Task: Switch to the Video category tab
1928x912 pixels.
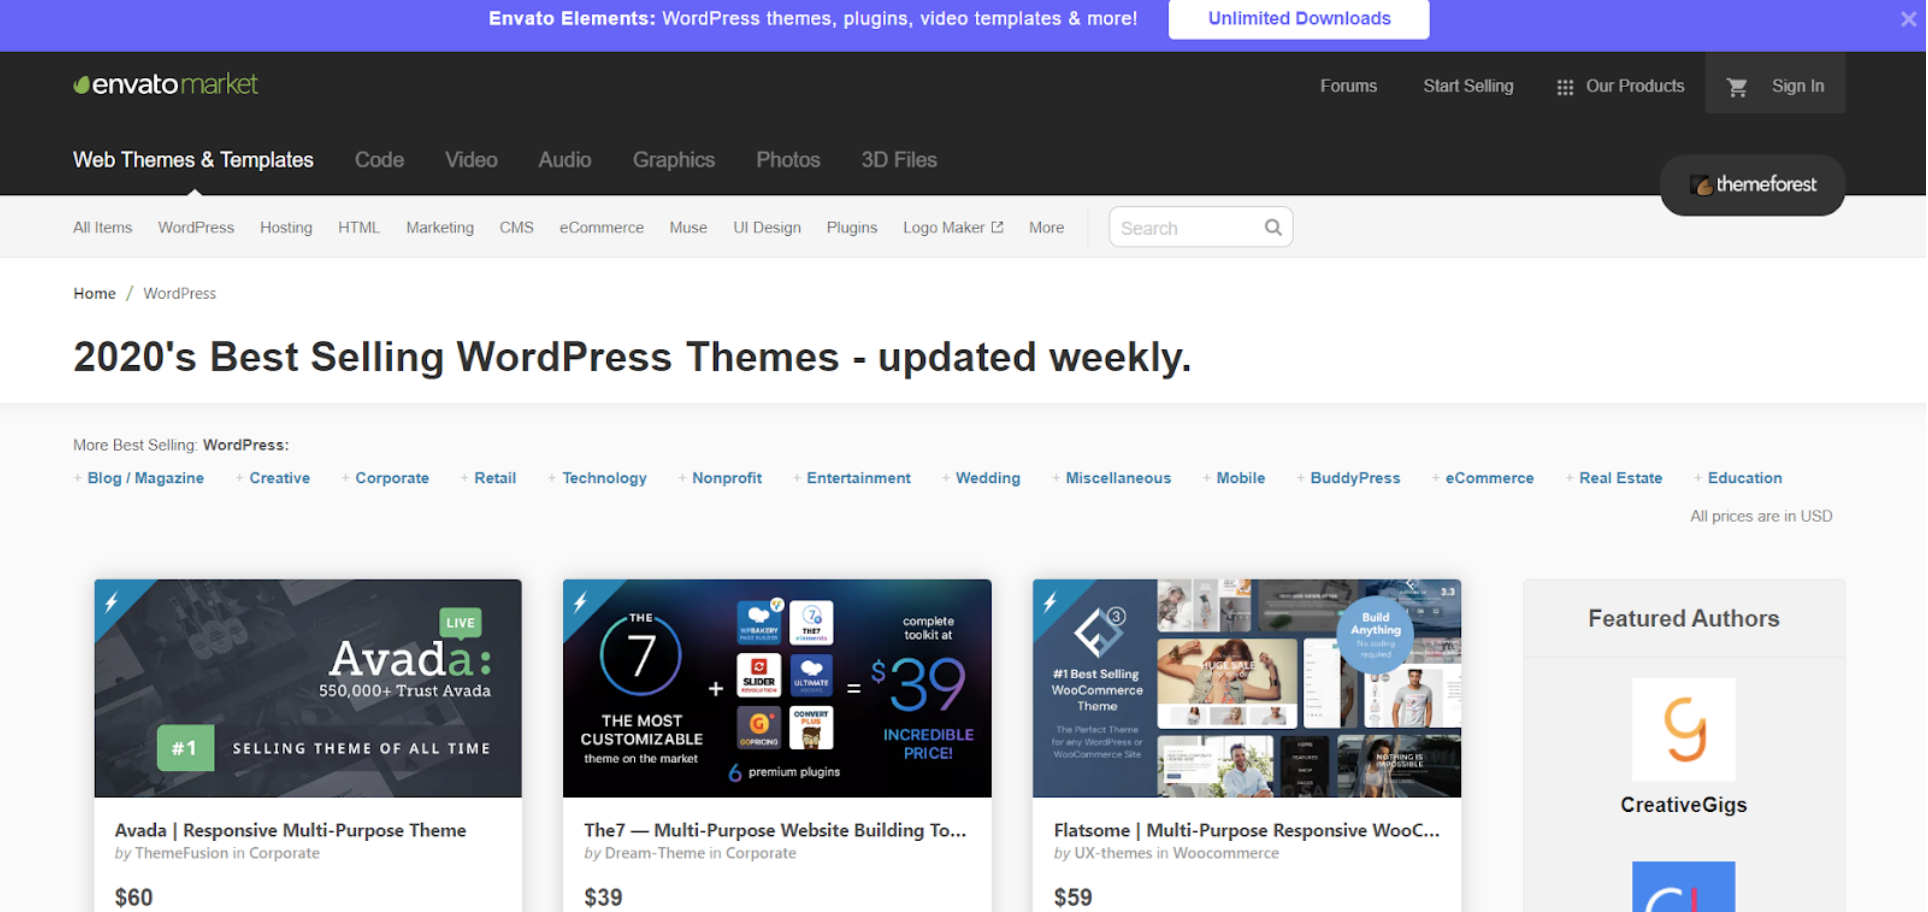Action: [471, 160]
